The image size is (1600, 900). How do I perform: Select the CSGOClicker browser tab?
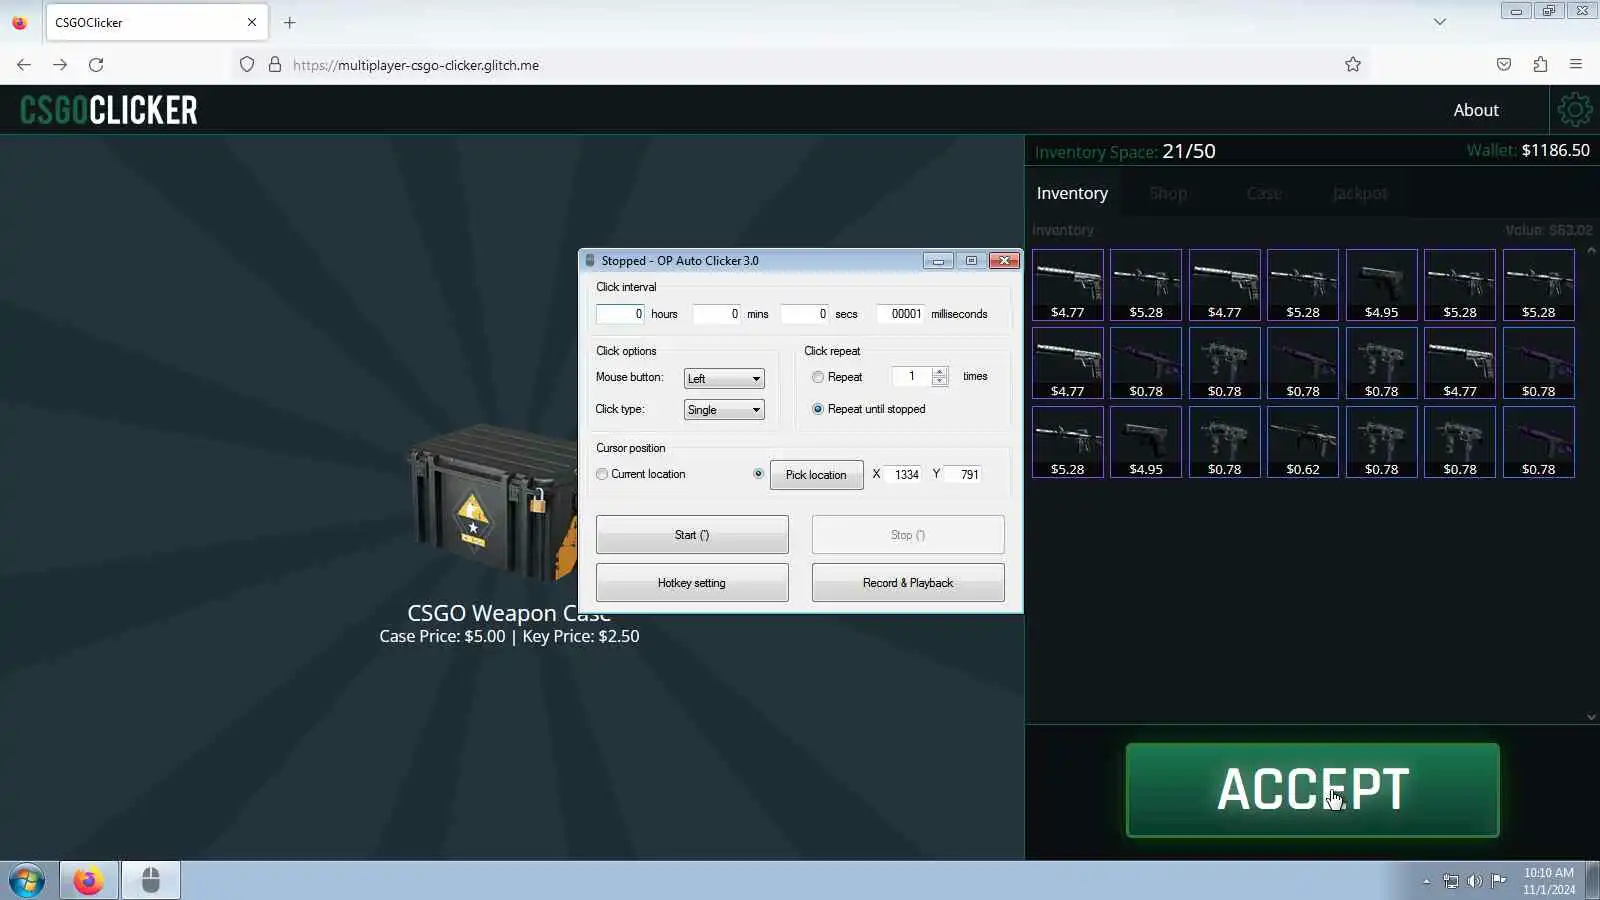(x=156, y=22)
